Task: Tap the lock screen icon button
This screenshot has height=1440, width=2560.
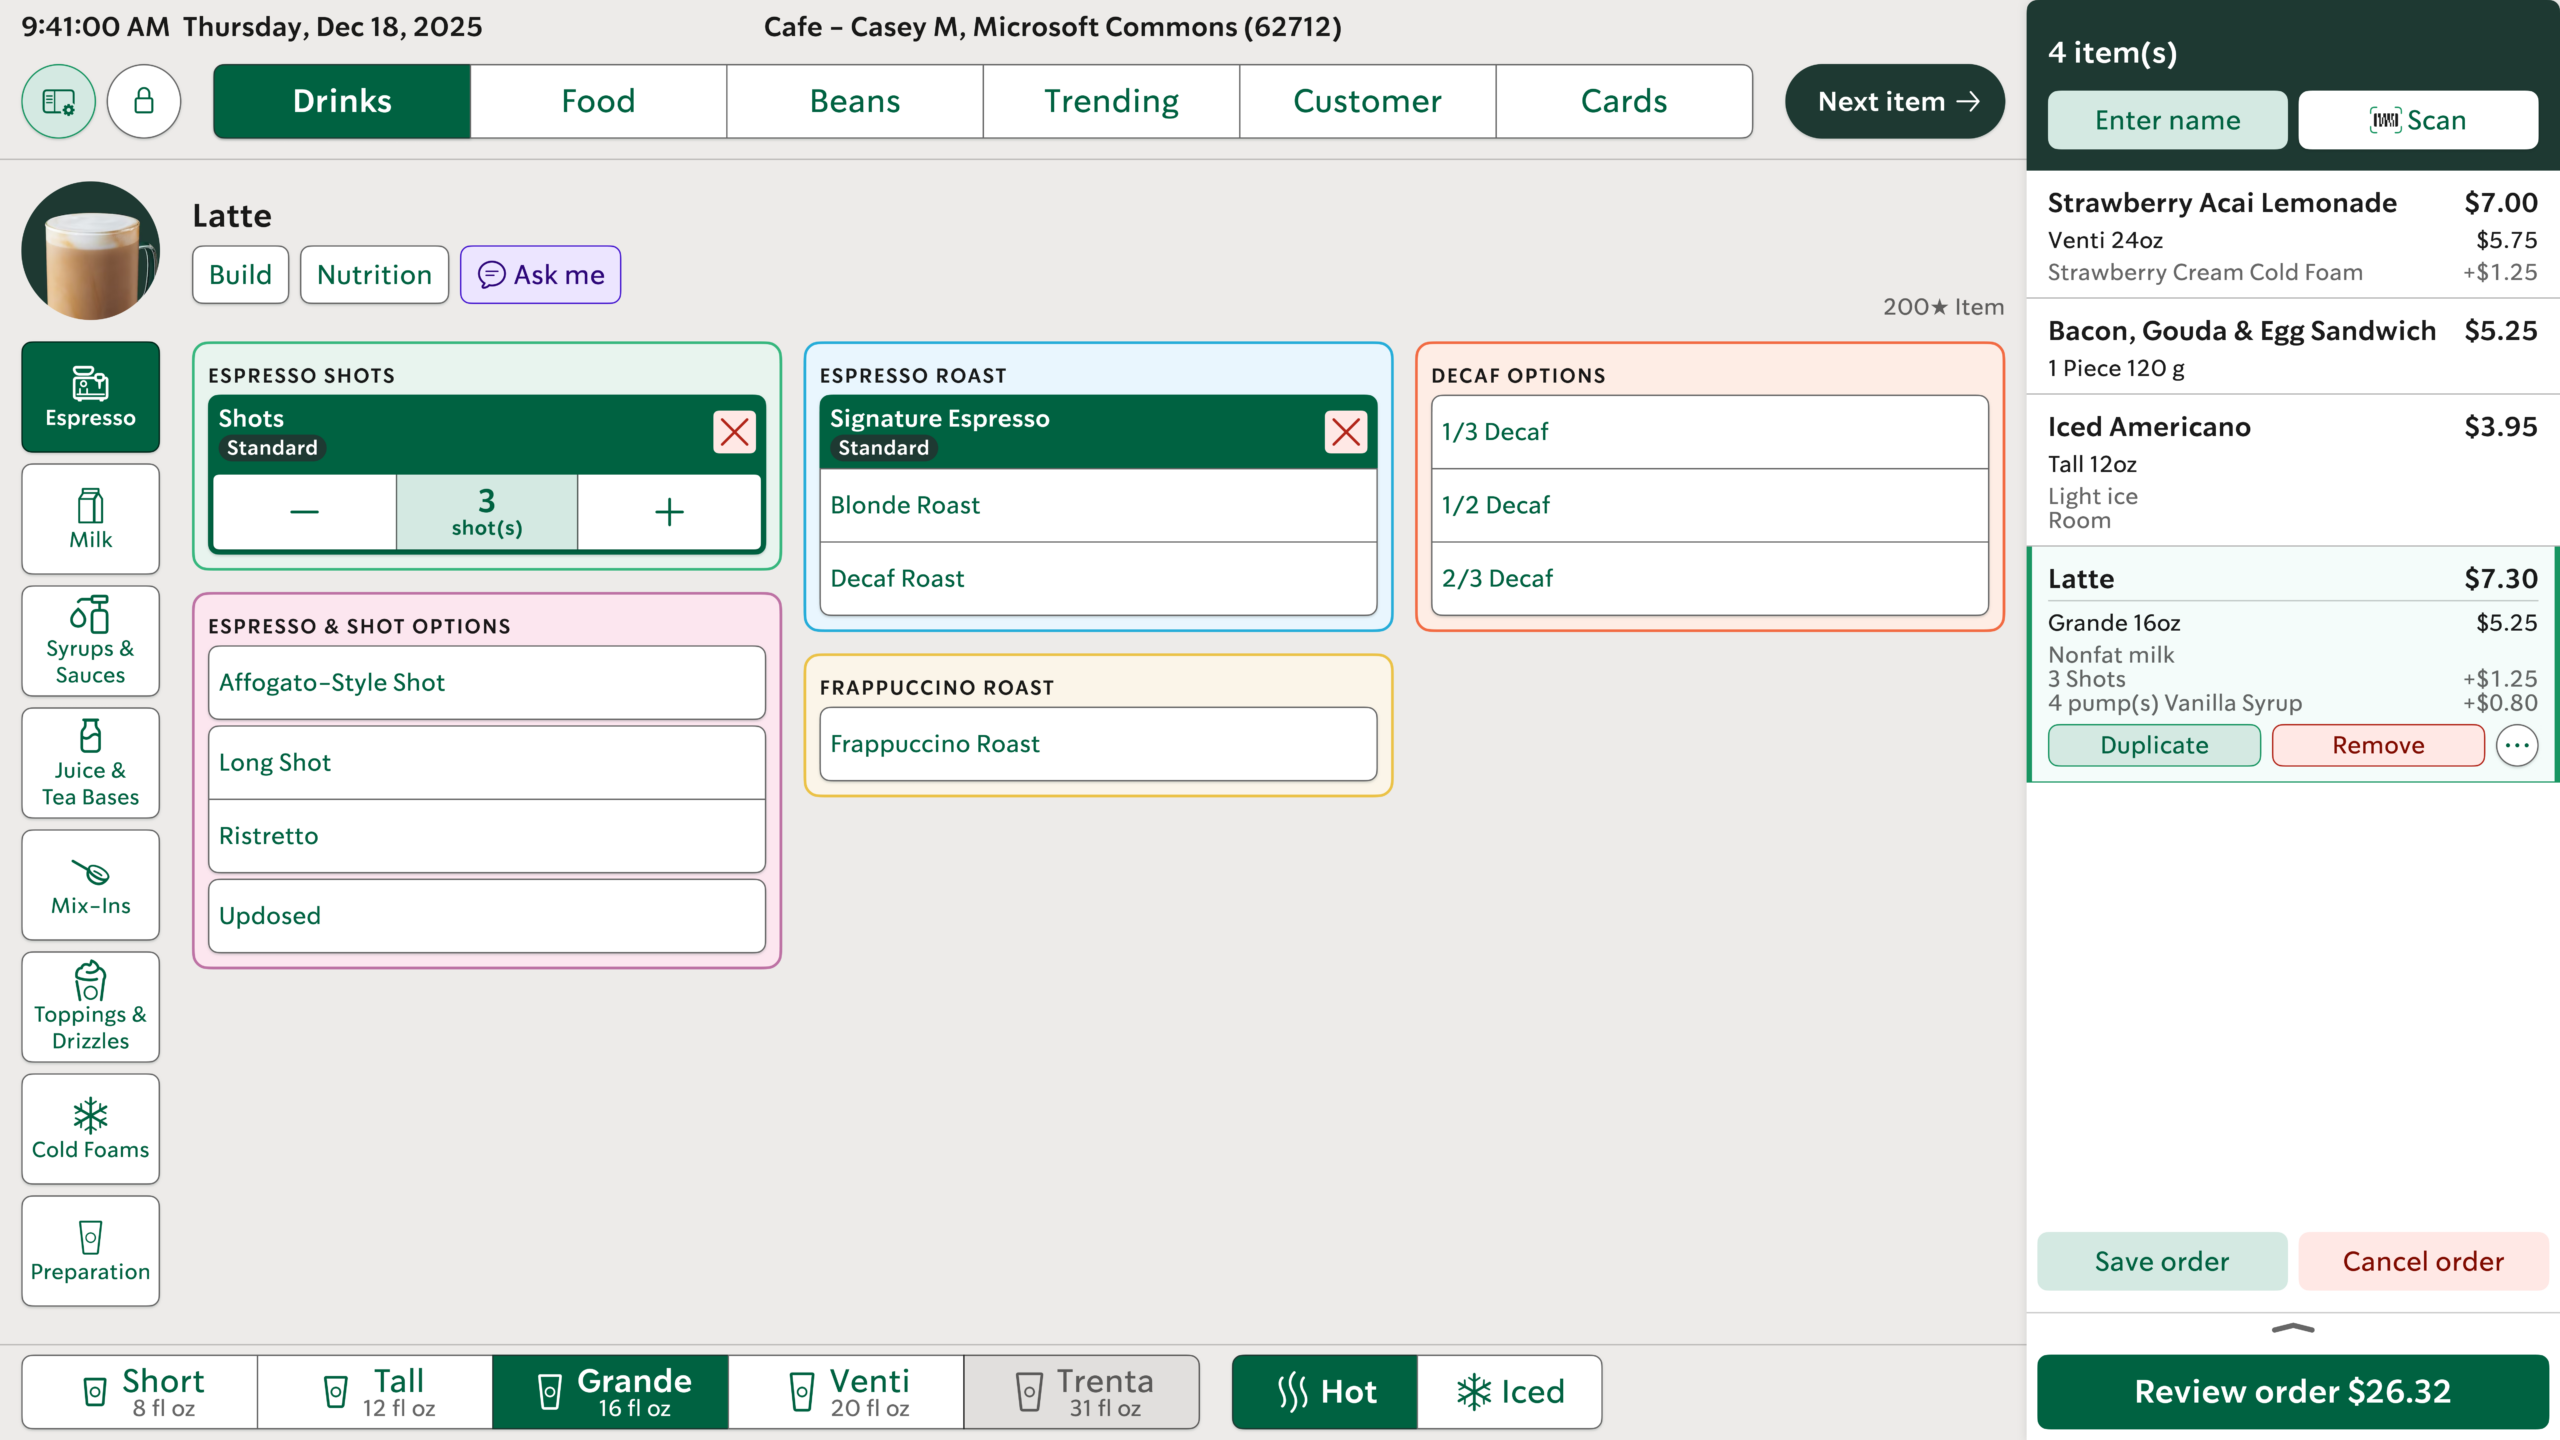Action: click(144, 101)
